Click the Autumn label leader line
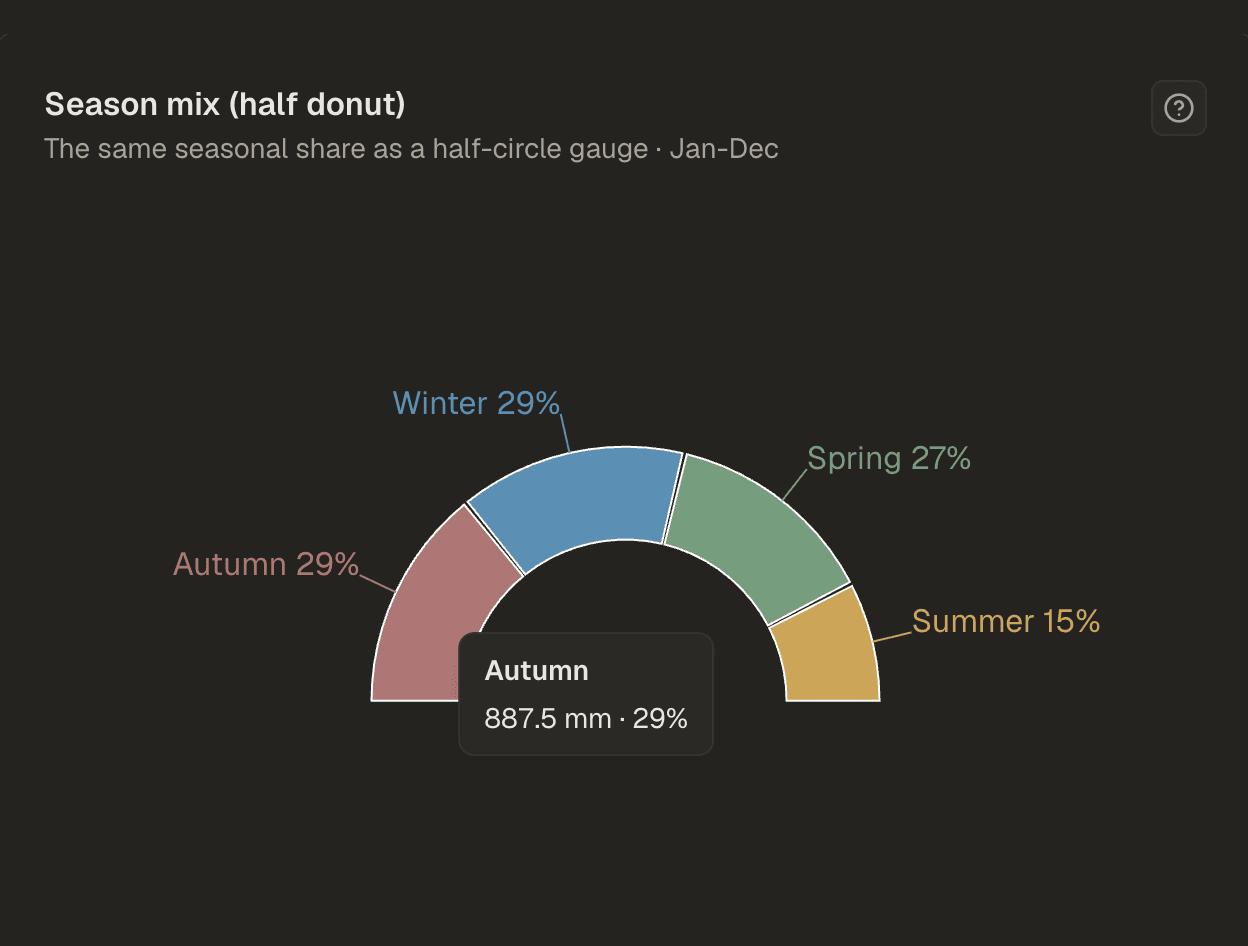1248x946 pixels. pos(376,581)
